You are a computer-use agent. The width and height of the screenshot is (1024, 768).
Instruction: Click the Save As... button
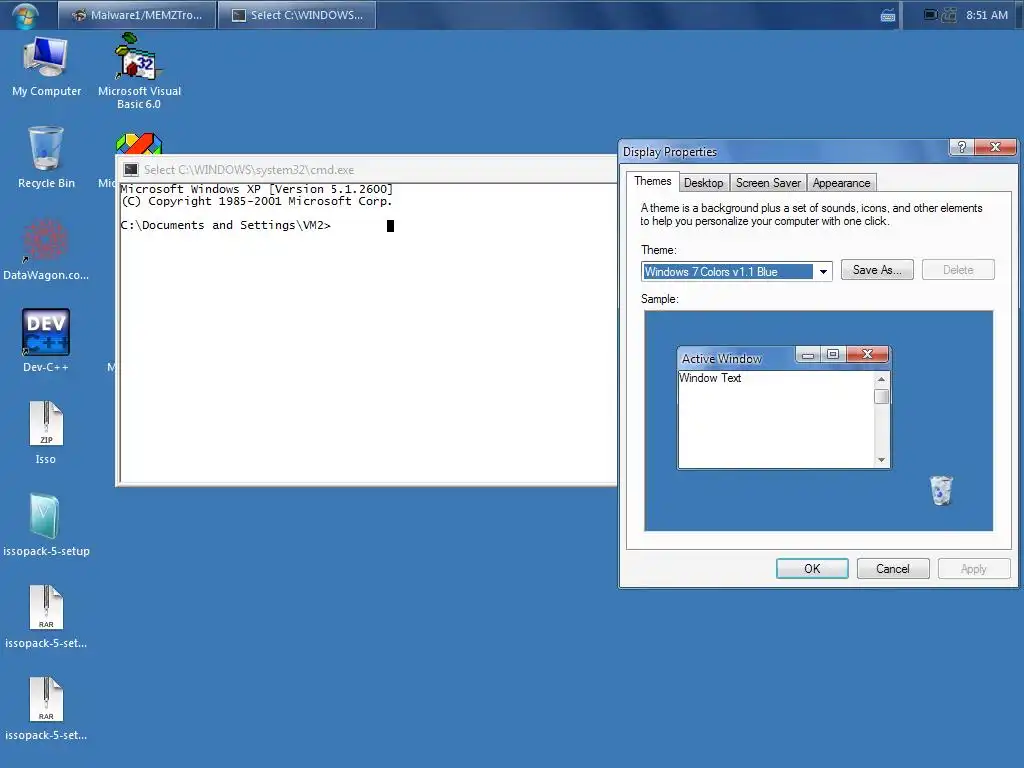tap(877, 270)
